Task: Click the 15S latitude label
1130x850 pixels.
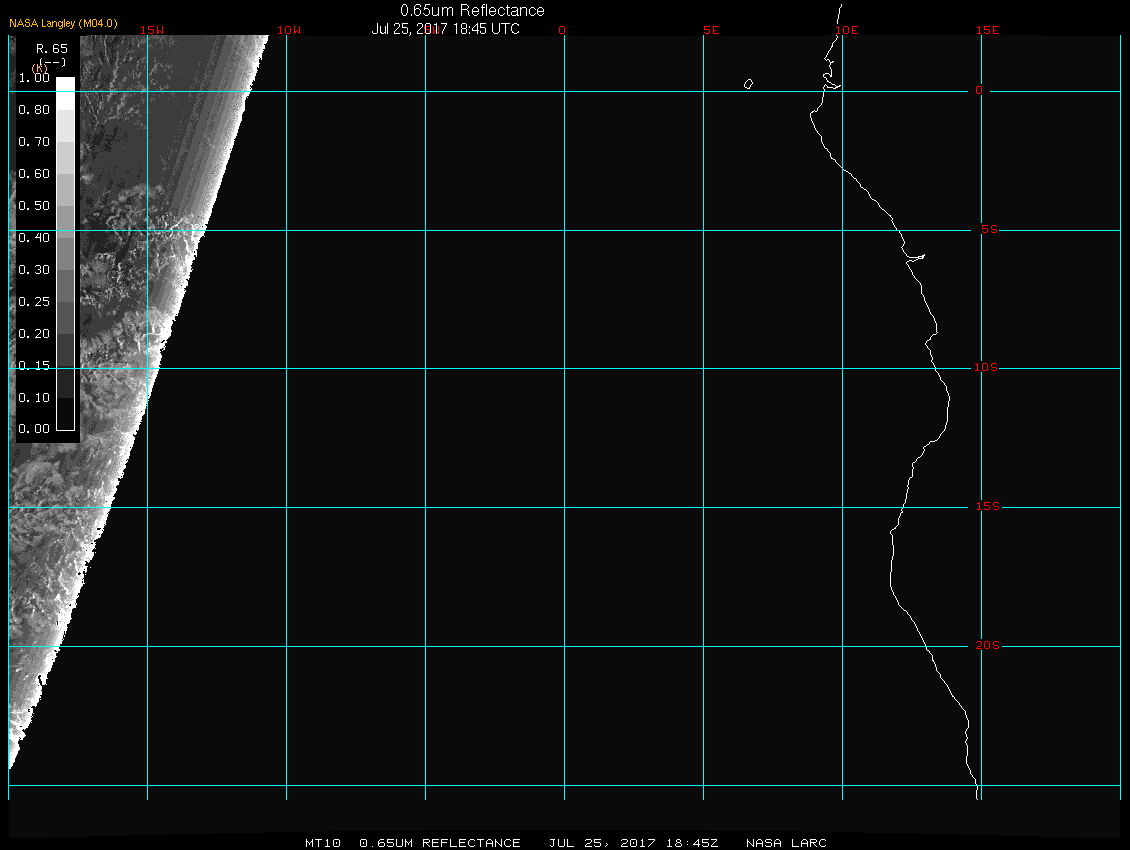Action: click(987, 507)
